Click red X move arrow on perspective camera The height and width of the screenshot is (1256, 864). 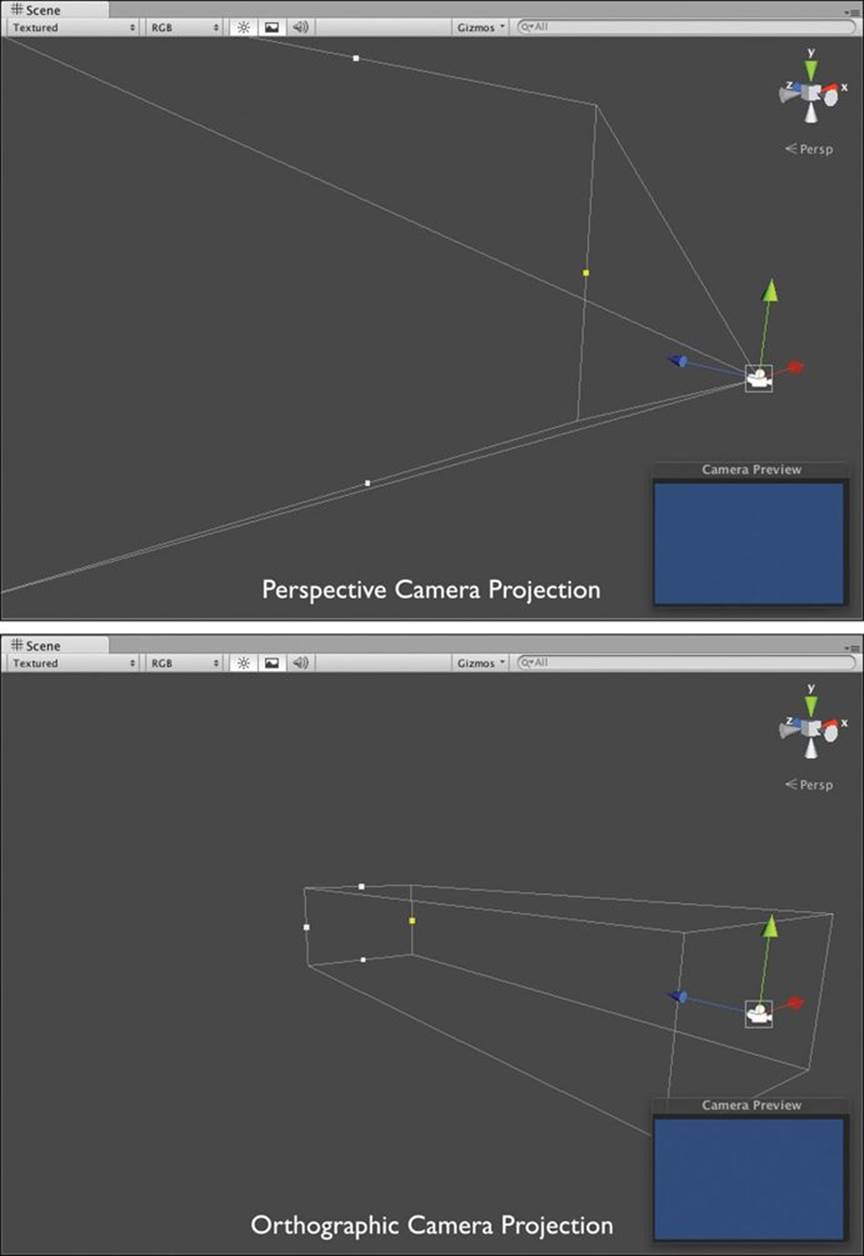pos(795,367)
